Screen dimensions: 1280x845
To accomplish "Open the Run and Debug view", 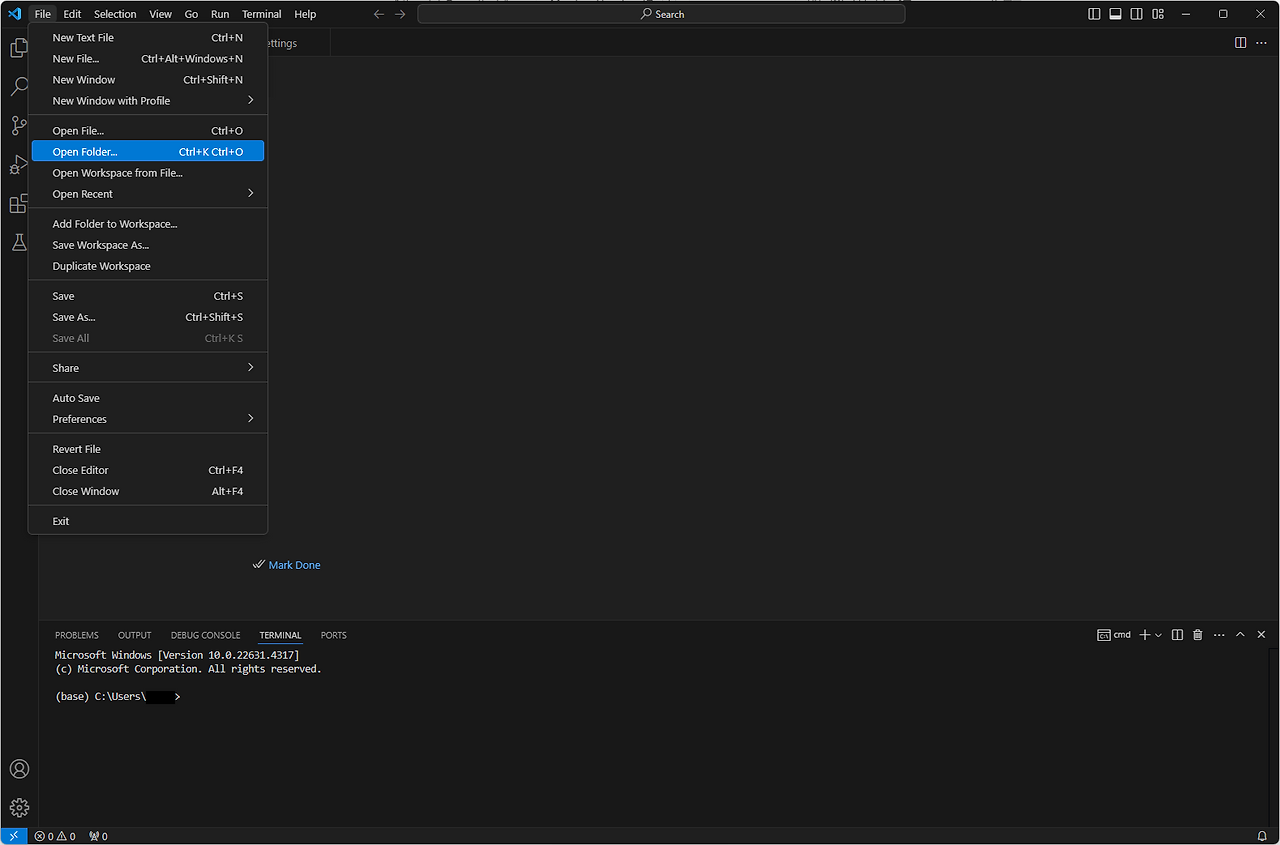I will tap(18, 164).
